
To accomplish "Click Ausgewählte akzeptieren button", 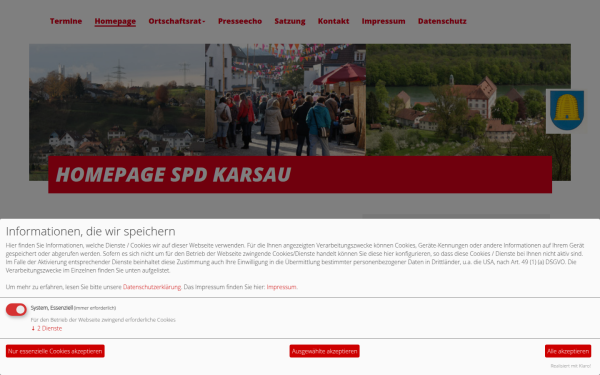I will click(x=324, y=351).
